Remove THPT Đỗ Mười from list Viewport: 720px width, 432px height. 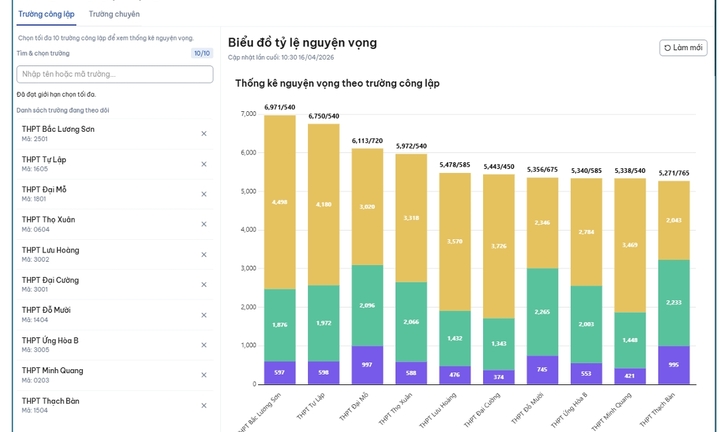204,314
